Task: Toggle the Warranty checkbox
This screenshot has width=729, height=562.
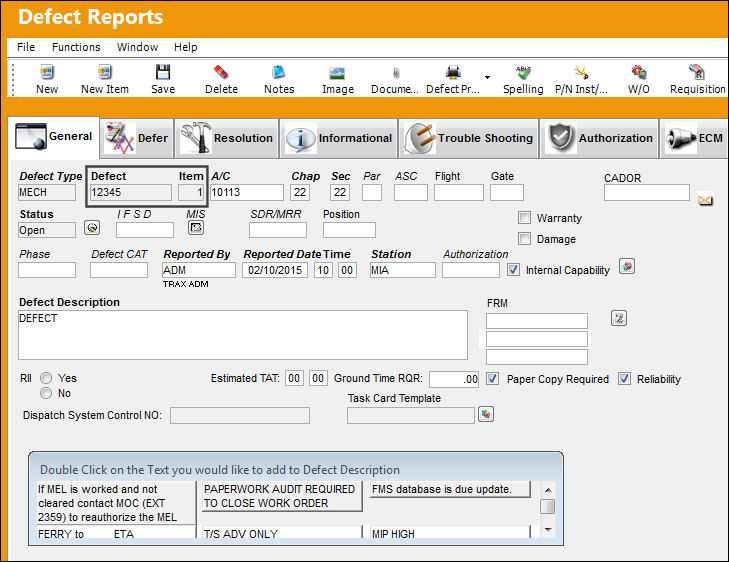Action: click(524, 218)
